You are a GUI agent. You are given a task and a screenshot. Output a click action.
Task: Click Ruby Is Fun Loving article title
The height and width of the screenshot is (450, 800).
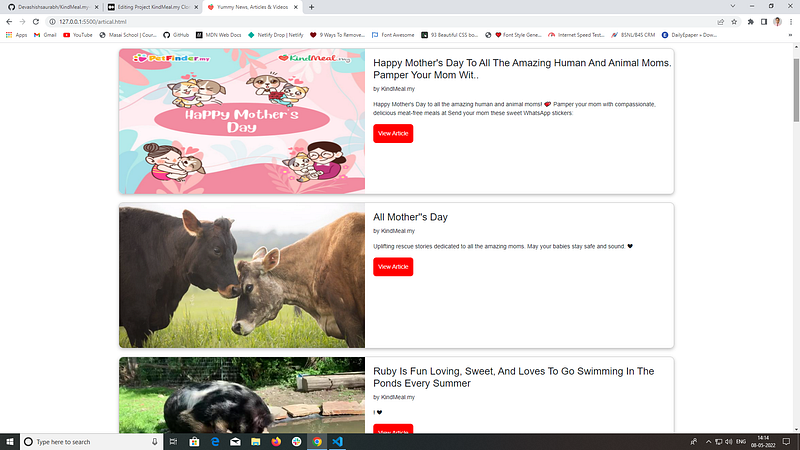(x=513, y=377)
